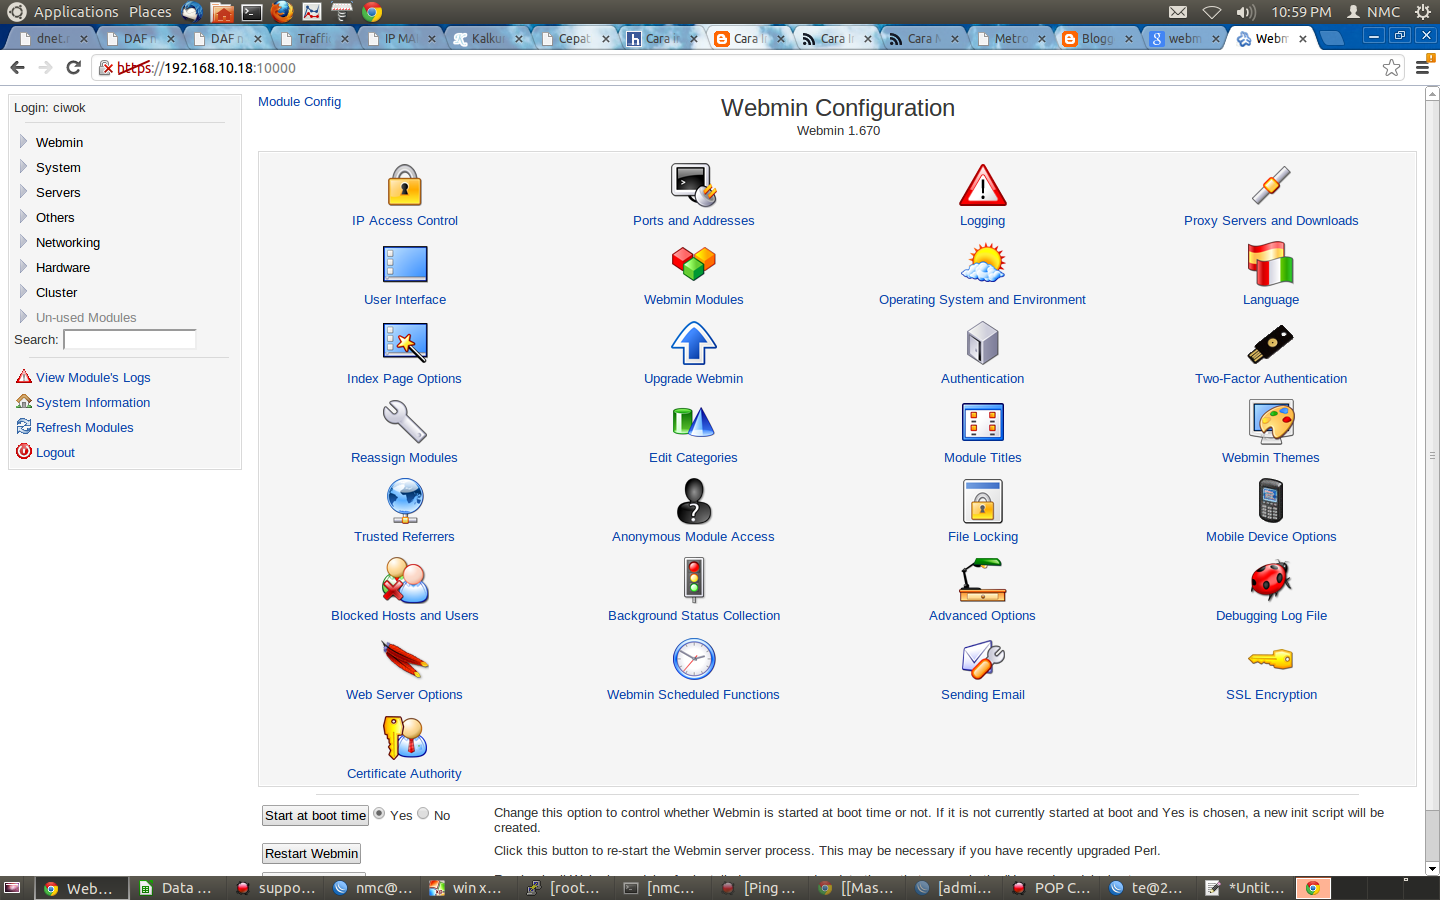Click the File Locking icon
1440x900 pixels.
(x=982, y=501)
